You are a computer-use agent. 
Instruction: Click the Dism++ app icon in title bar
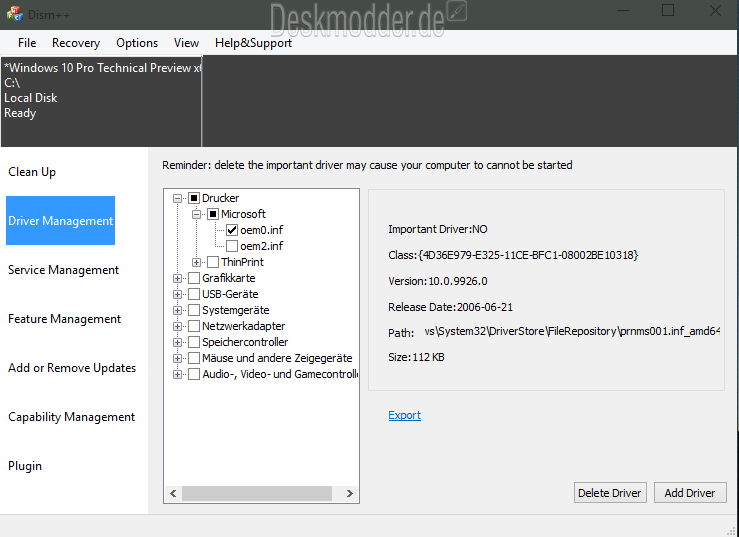click(x=15, y=14)
